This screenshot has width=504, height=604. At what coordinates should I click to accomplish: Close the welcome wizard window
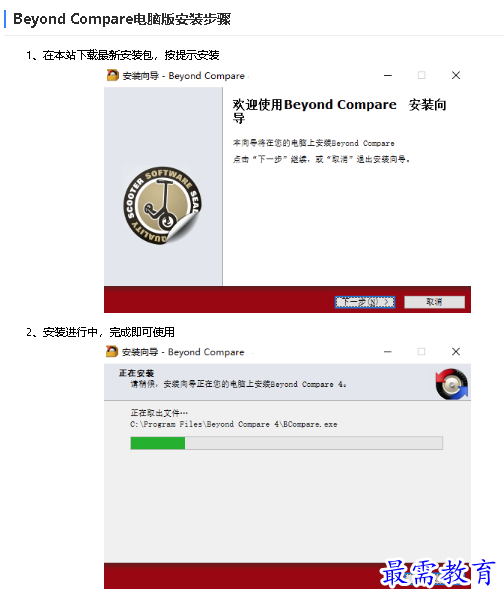pyautogui.click(x=456, y=76)
